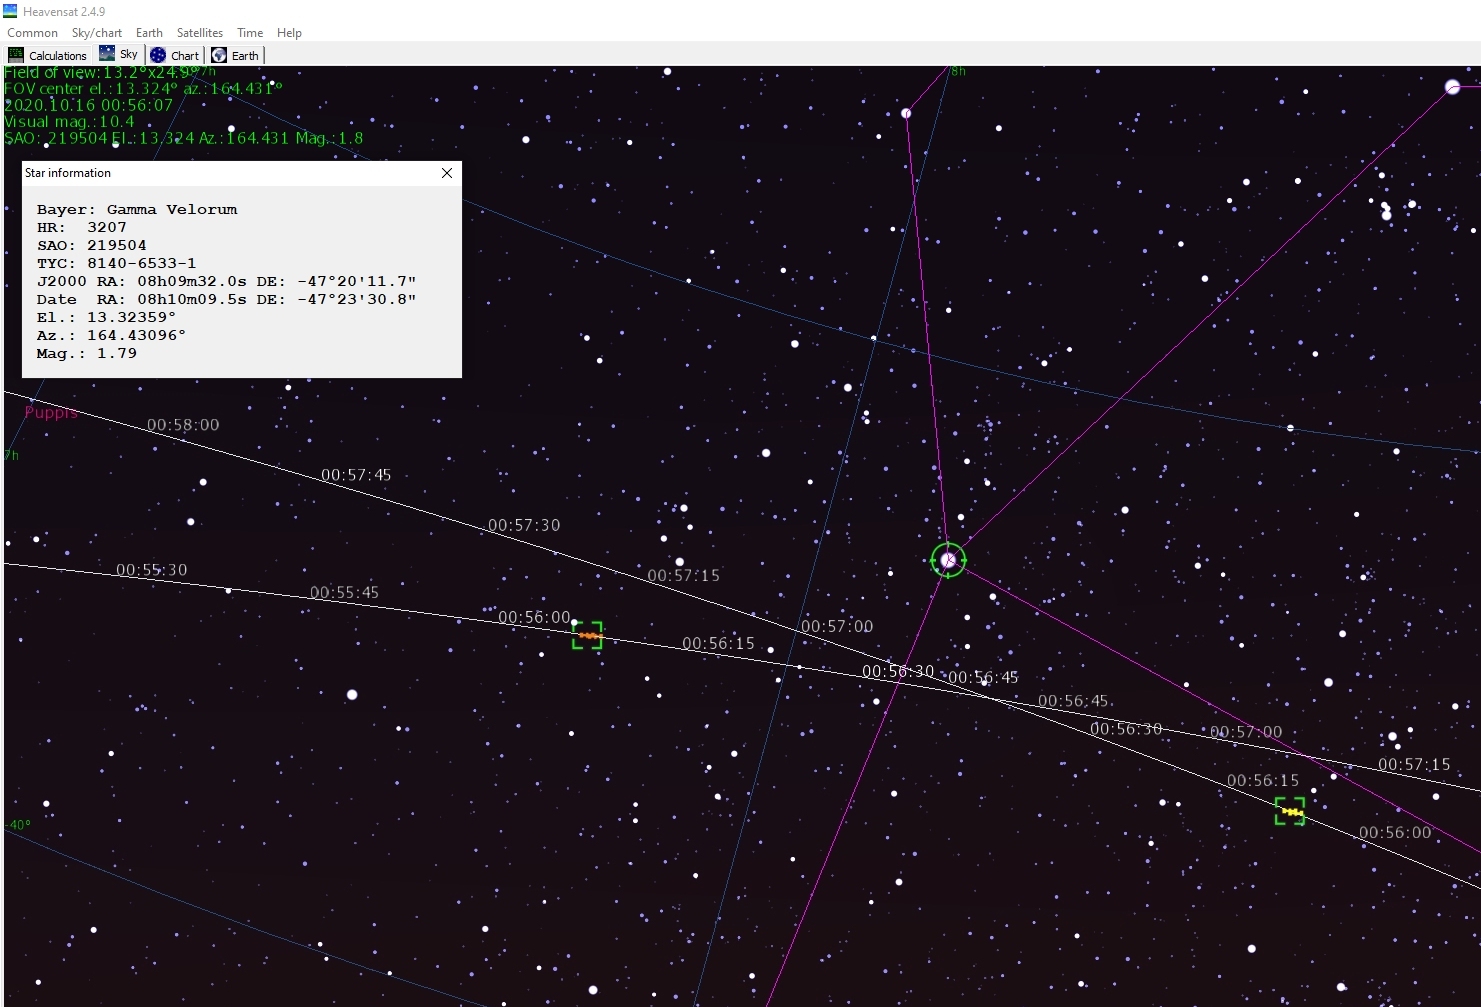Viewport: 1481px width, 1007px height.
Task: Open the Earth menu
Action: [149, 33]
